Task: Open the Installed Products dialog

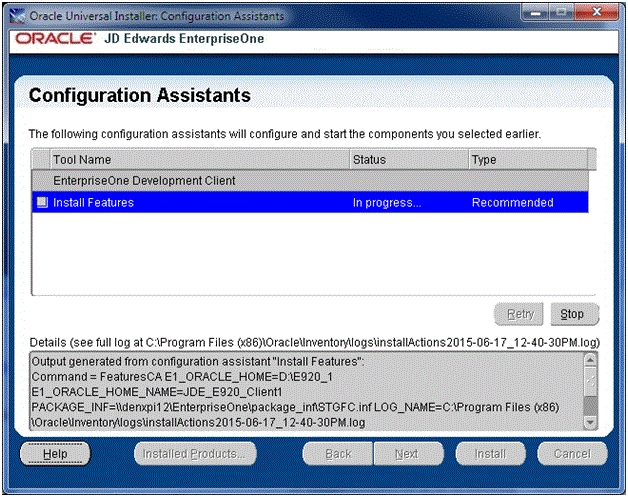Action: tap(195, 454)
